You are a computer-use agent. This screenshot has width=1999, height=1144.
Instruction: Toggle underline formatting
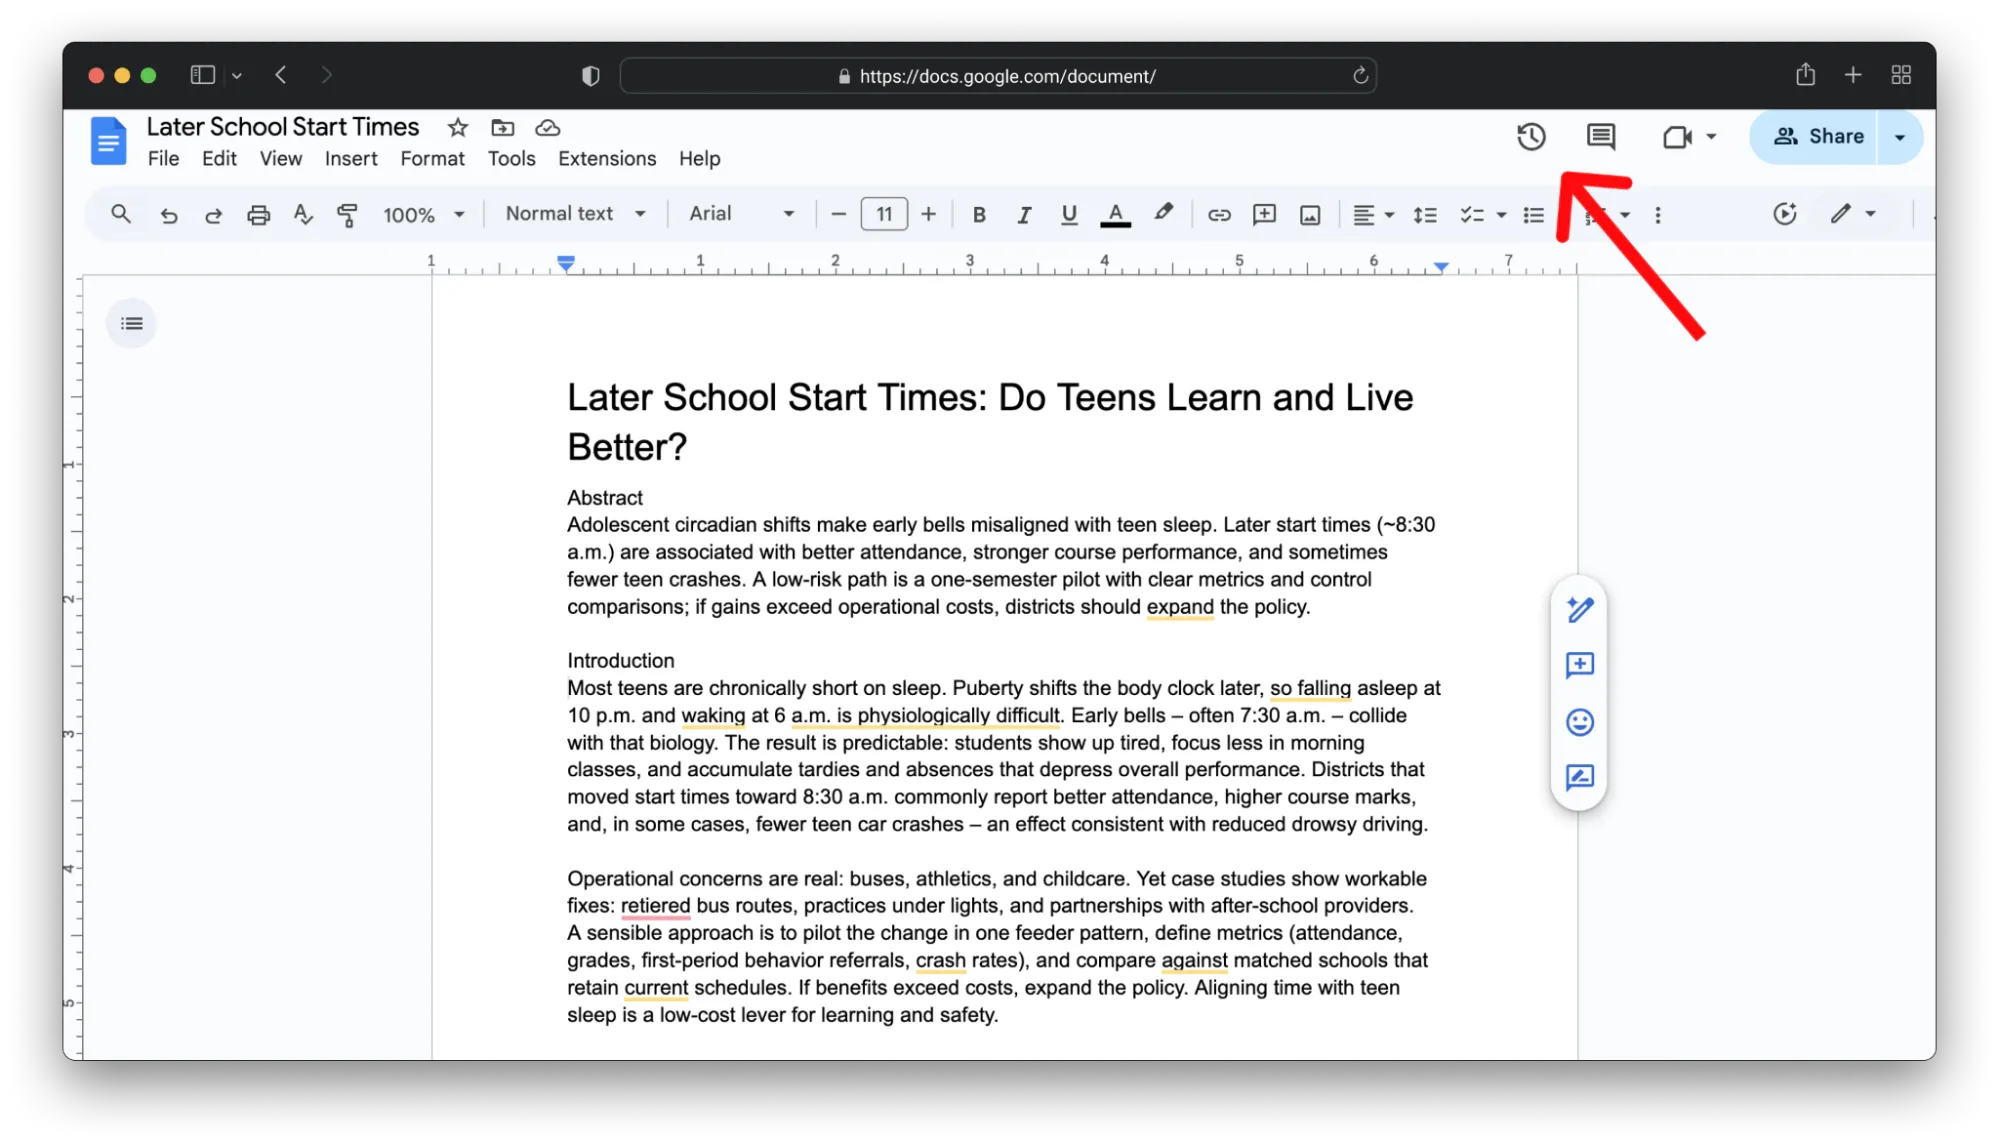(1069, 215)
